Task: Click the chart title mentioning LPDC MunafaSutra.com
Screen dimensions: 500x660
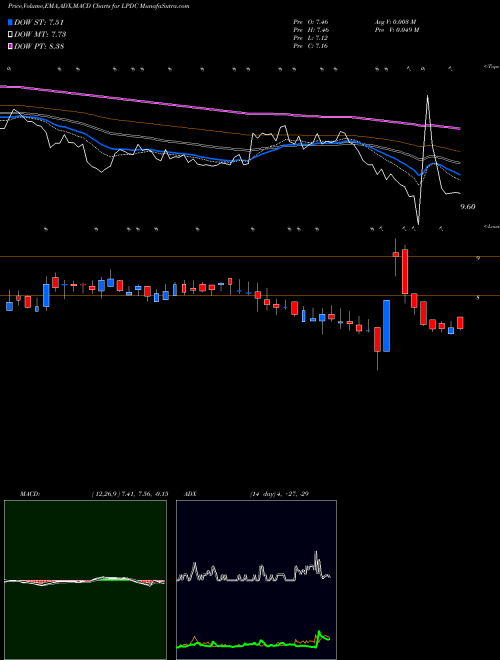Action: point(99,6)
